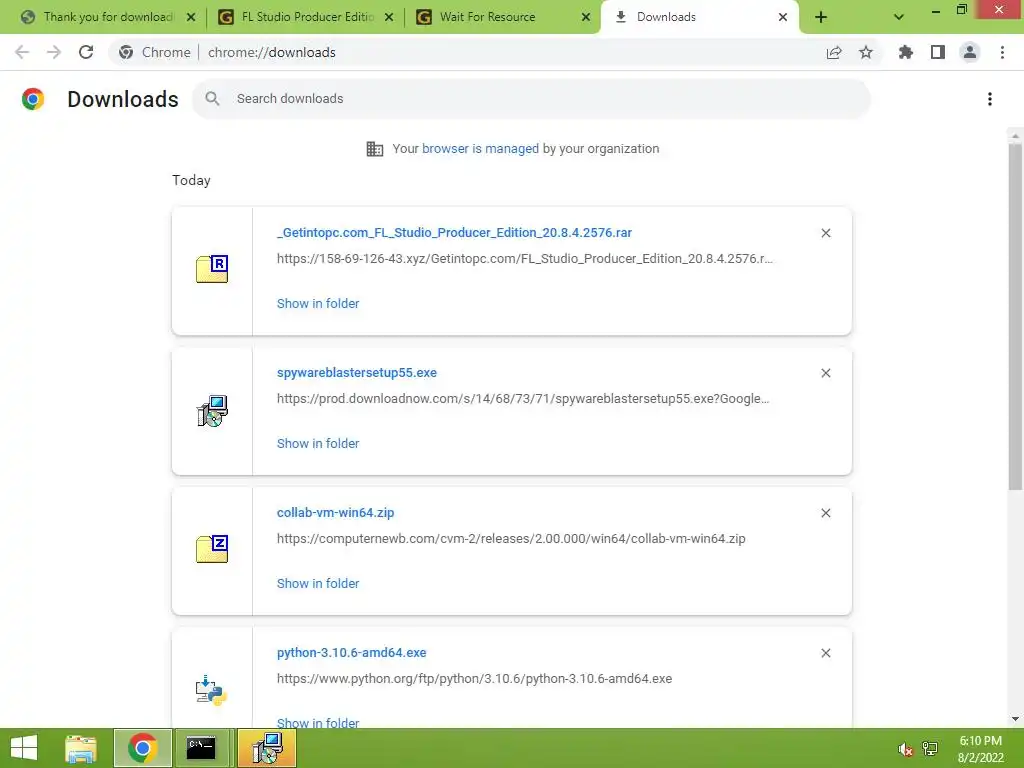The width and height of the screenshot is (1024, 768).
Task: Click the spywareblaster installer file icon
Action: pyautogui.click(x=212, y=410)
